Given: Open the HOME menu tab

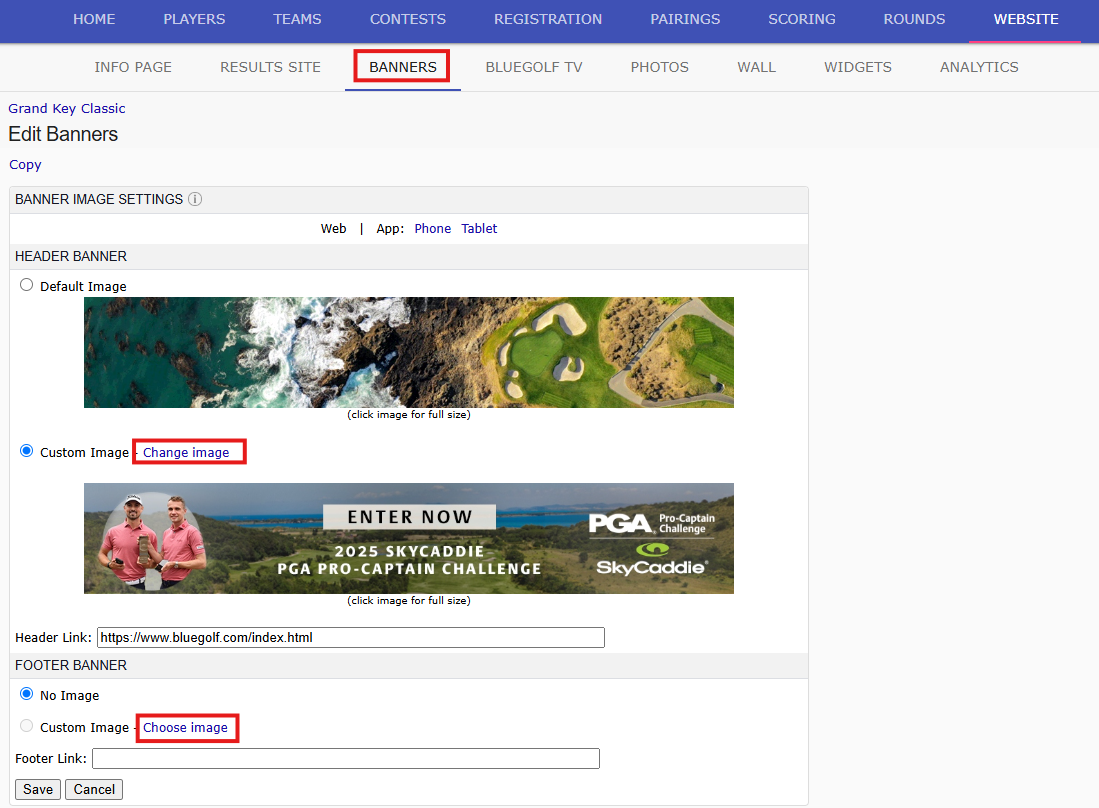Looking at the screenshot, I should (94, 20).
